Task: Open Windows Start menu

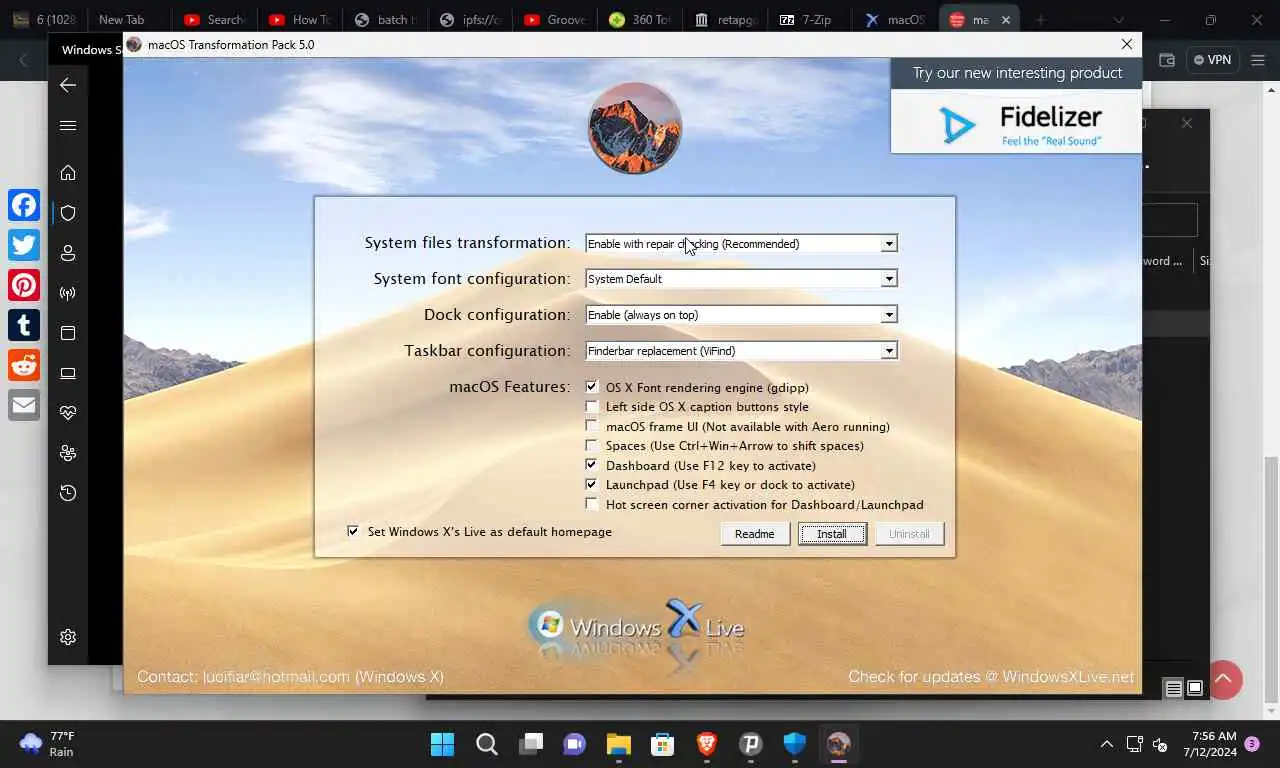Action: 442,744
